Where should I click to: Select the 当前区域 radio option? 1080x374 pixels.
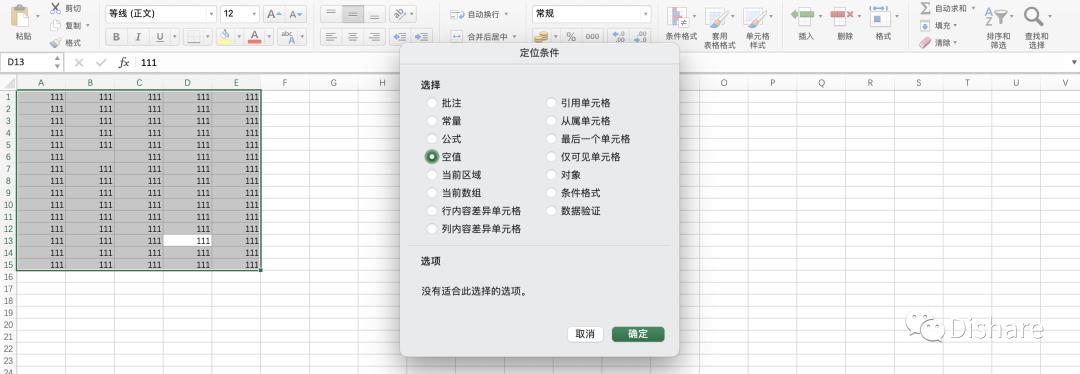[x=431, y=175]
